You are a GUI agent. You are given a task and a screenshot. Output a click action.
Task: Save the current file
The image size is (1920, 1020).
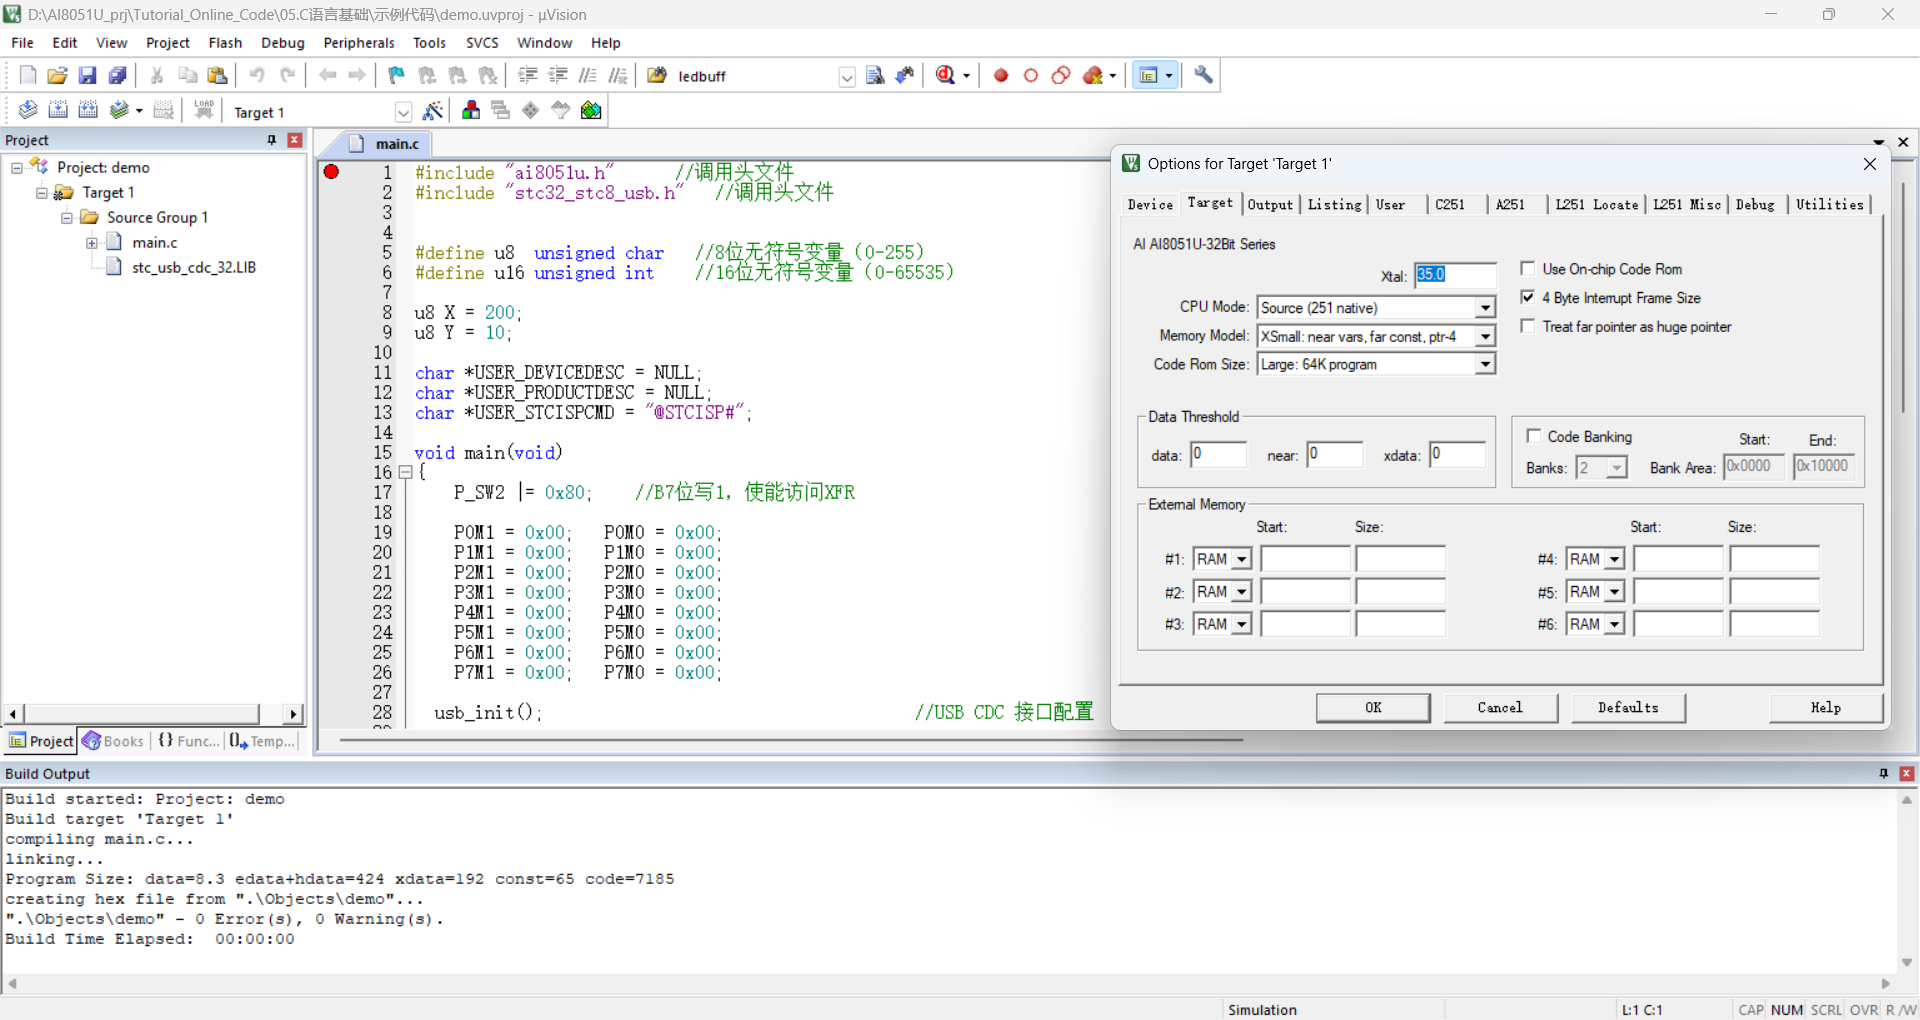coord(88,75)
